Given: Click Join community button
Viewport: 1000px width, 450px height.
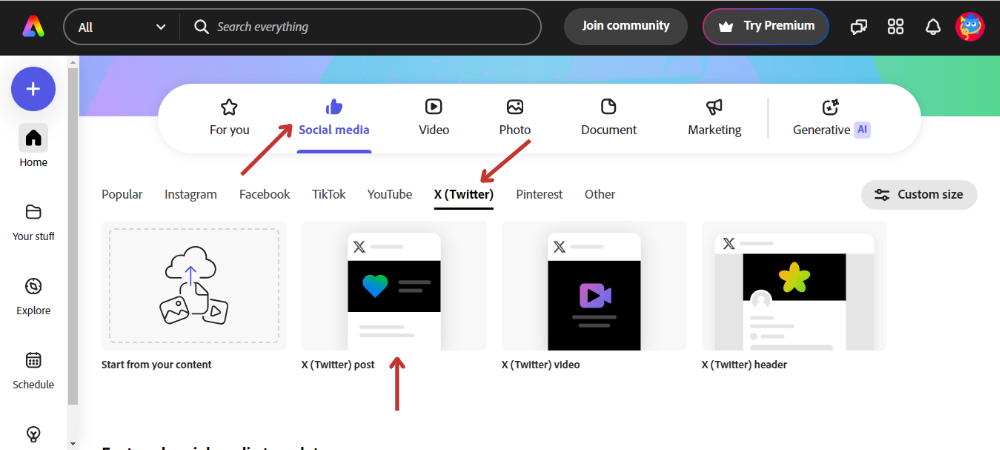Looking at the screenshot, I should pos(626,26).
